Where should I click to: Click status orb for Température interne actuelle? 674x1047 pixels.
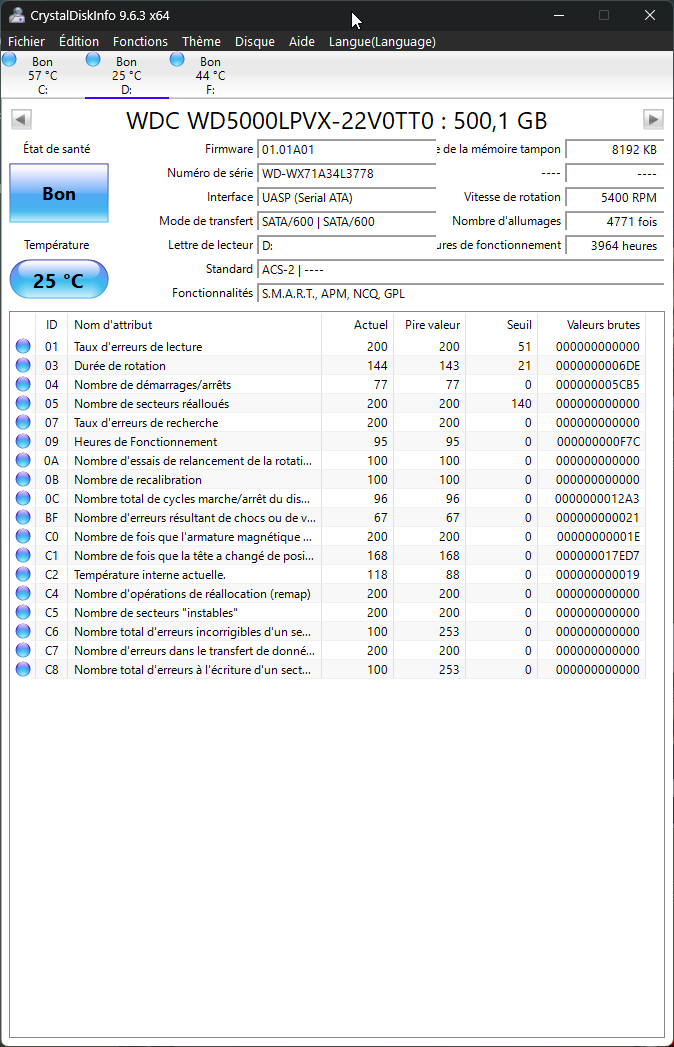pyautogui.click(x=23, y=575)
